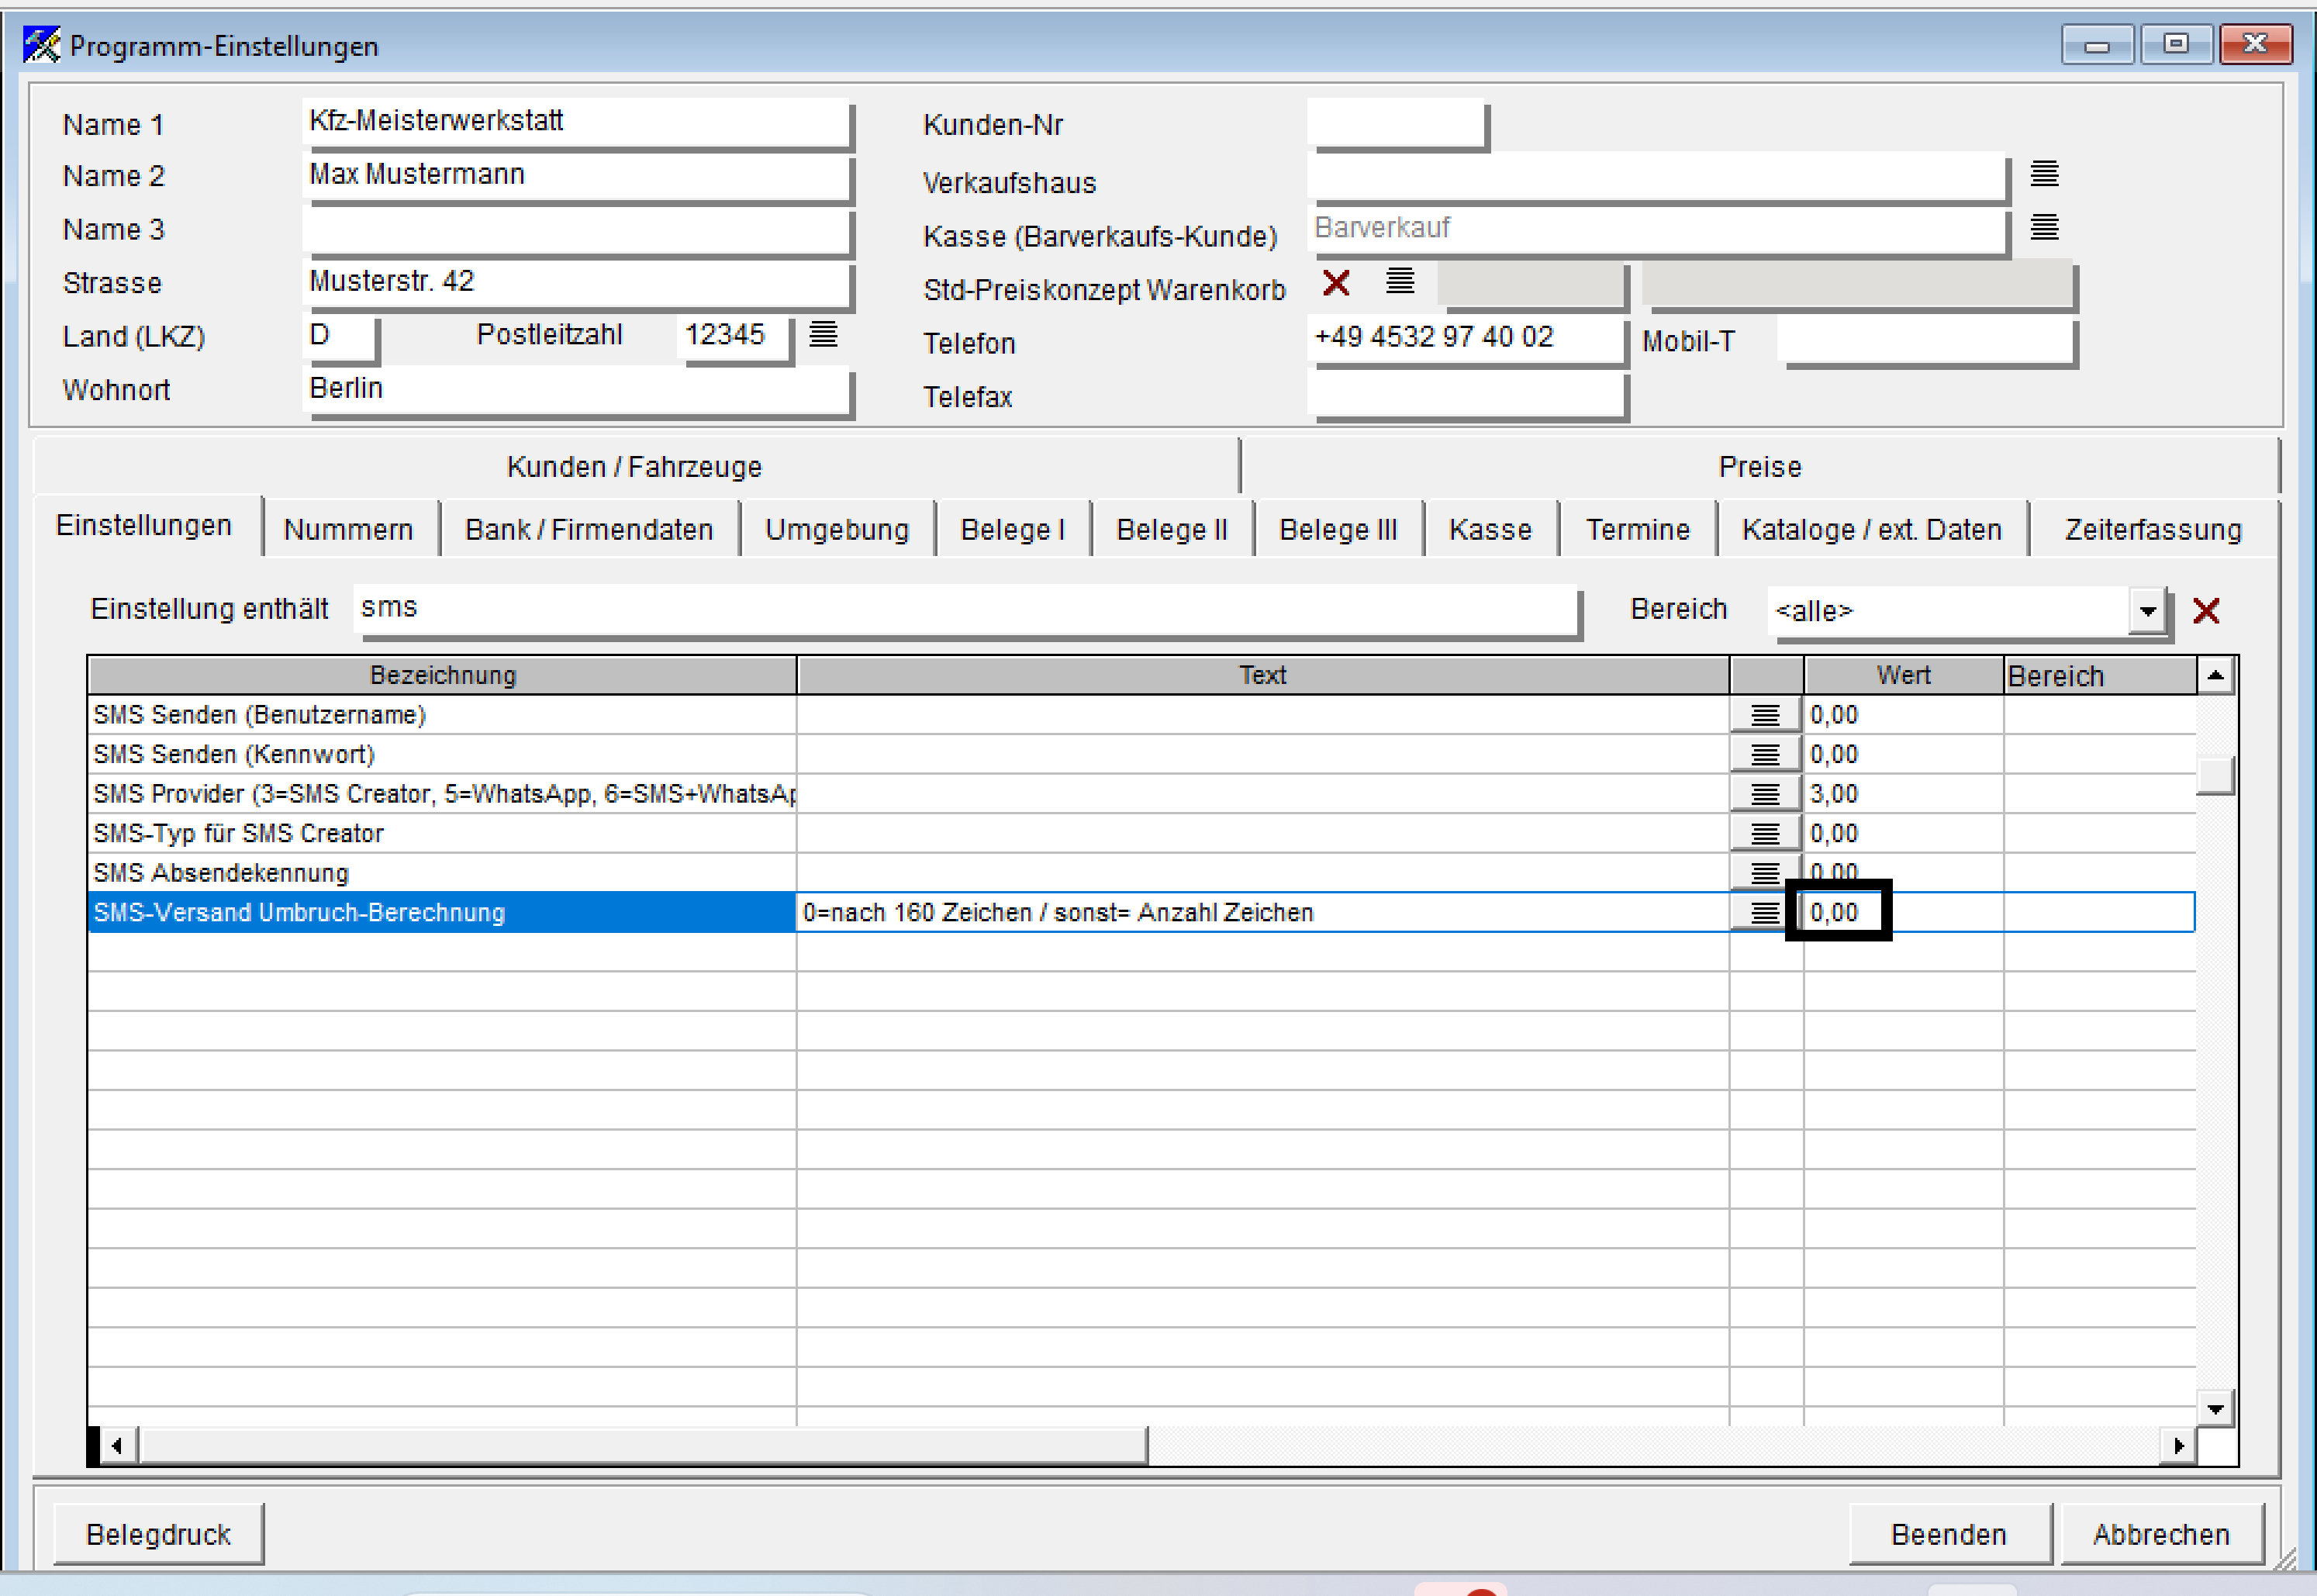2317x1596 pixels.
Task: Click the Abbrechen button
Action: pos(2160,1534)
